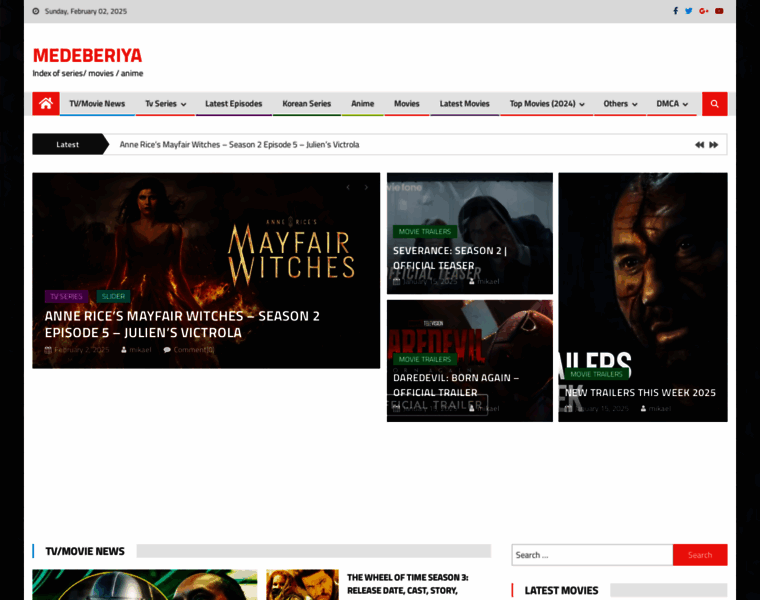Open the Facebook social icon
Viewport: 760px width, 600px height.
pyautogui.click(x=675, y=11)
